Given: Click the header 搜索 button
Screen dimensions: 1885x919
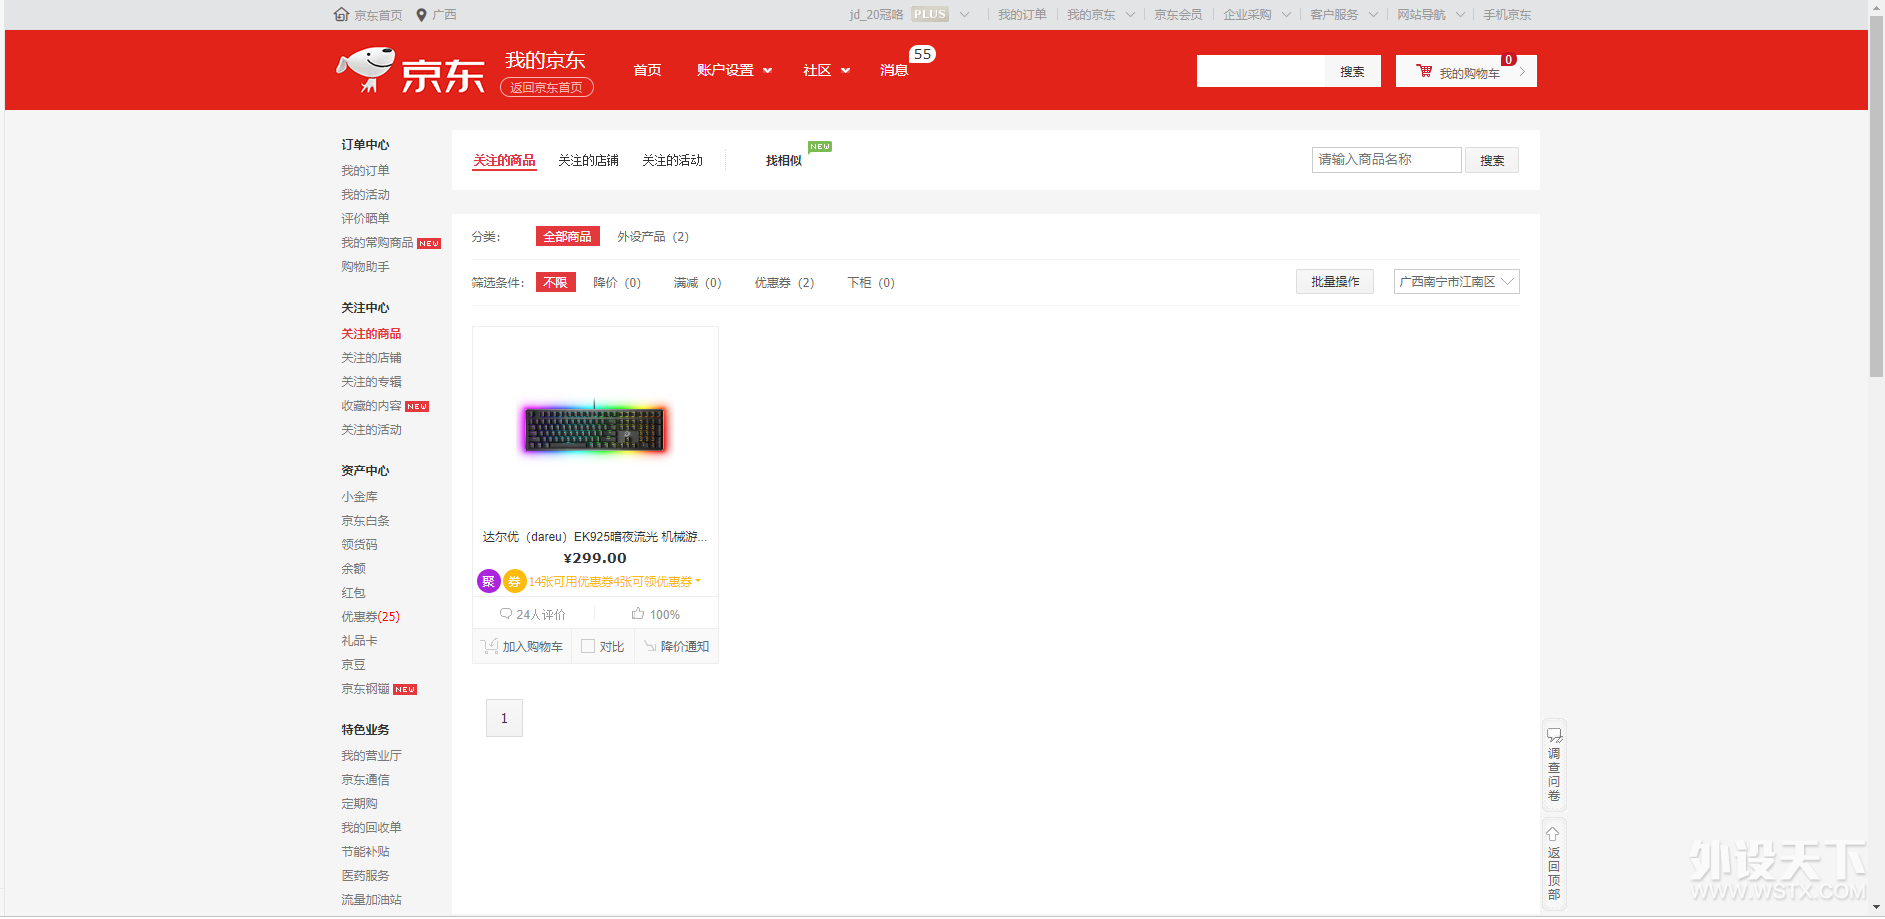Looking at the screenshot, I should pyautogui.click(x=1352, y=71).
